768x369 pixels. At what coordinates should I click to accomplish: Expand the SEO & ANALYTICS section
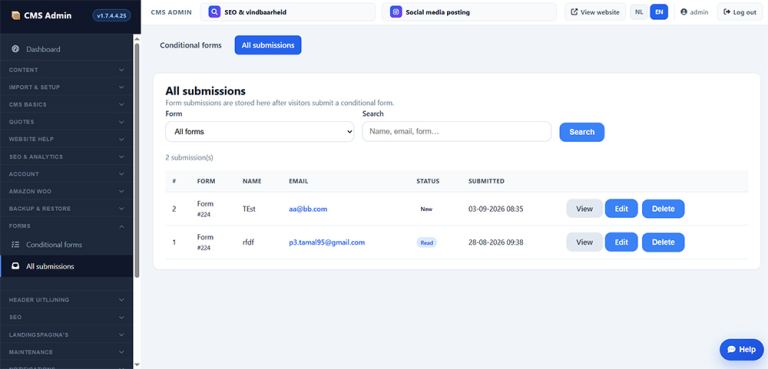[x=67, y=157]
